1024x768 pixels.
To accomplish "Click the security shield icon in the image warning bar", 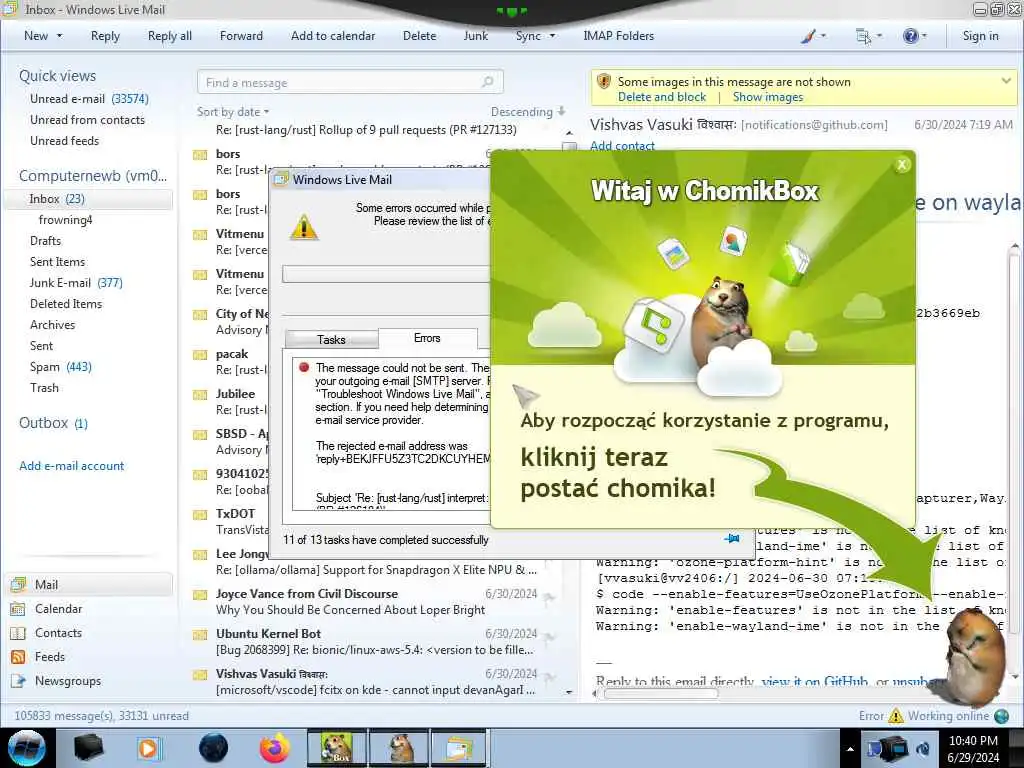I will [x=603, y=82].
